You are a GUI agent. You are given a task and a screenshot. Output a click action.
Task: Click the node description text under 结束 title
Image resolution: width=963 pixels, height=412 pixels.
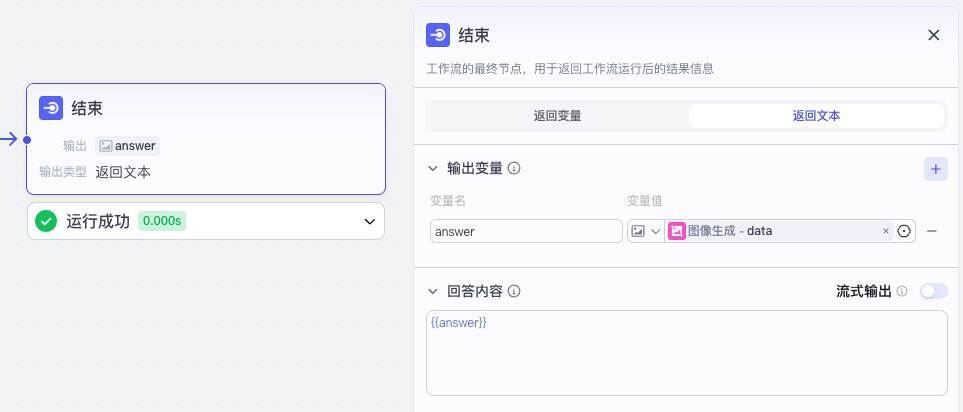point(570,69)
